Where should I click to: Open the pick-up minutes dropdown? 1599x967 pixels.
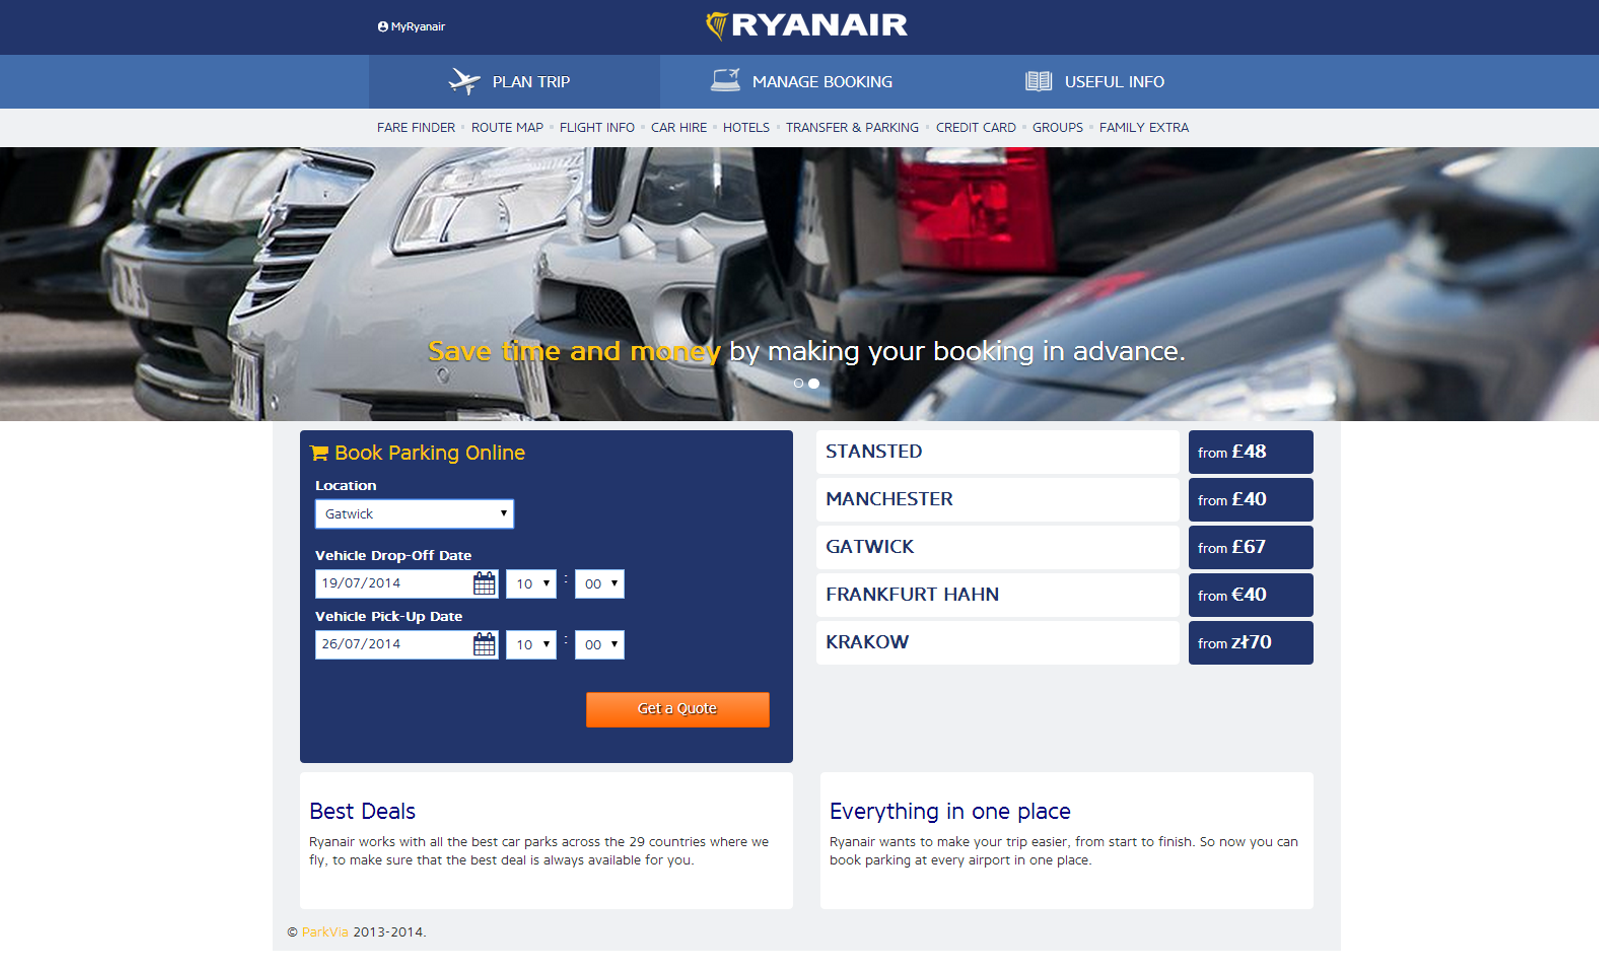tap(599, 645)
